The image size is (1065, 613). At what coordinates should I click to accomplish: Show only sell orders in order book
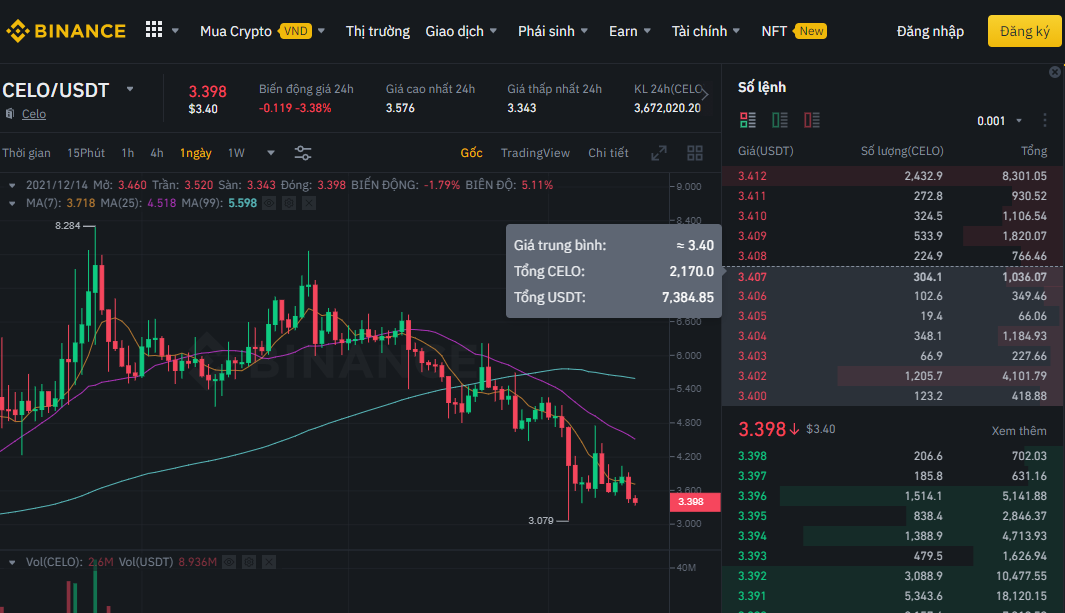point(812,121)
